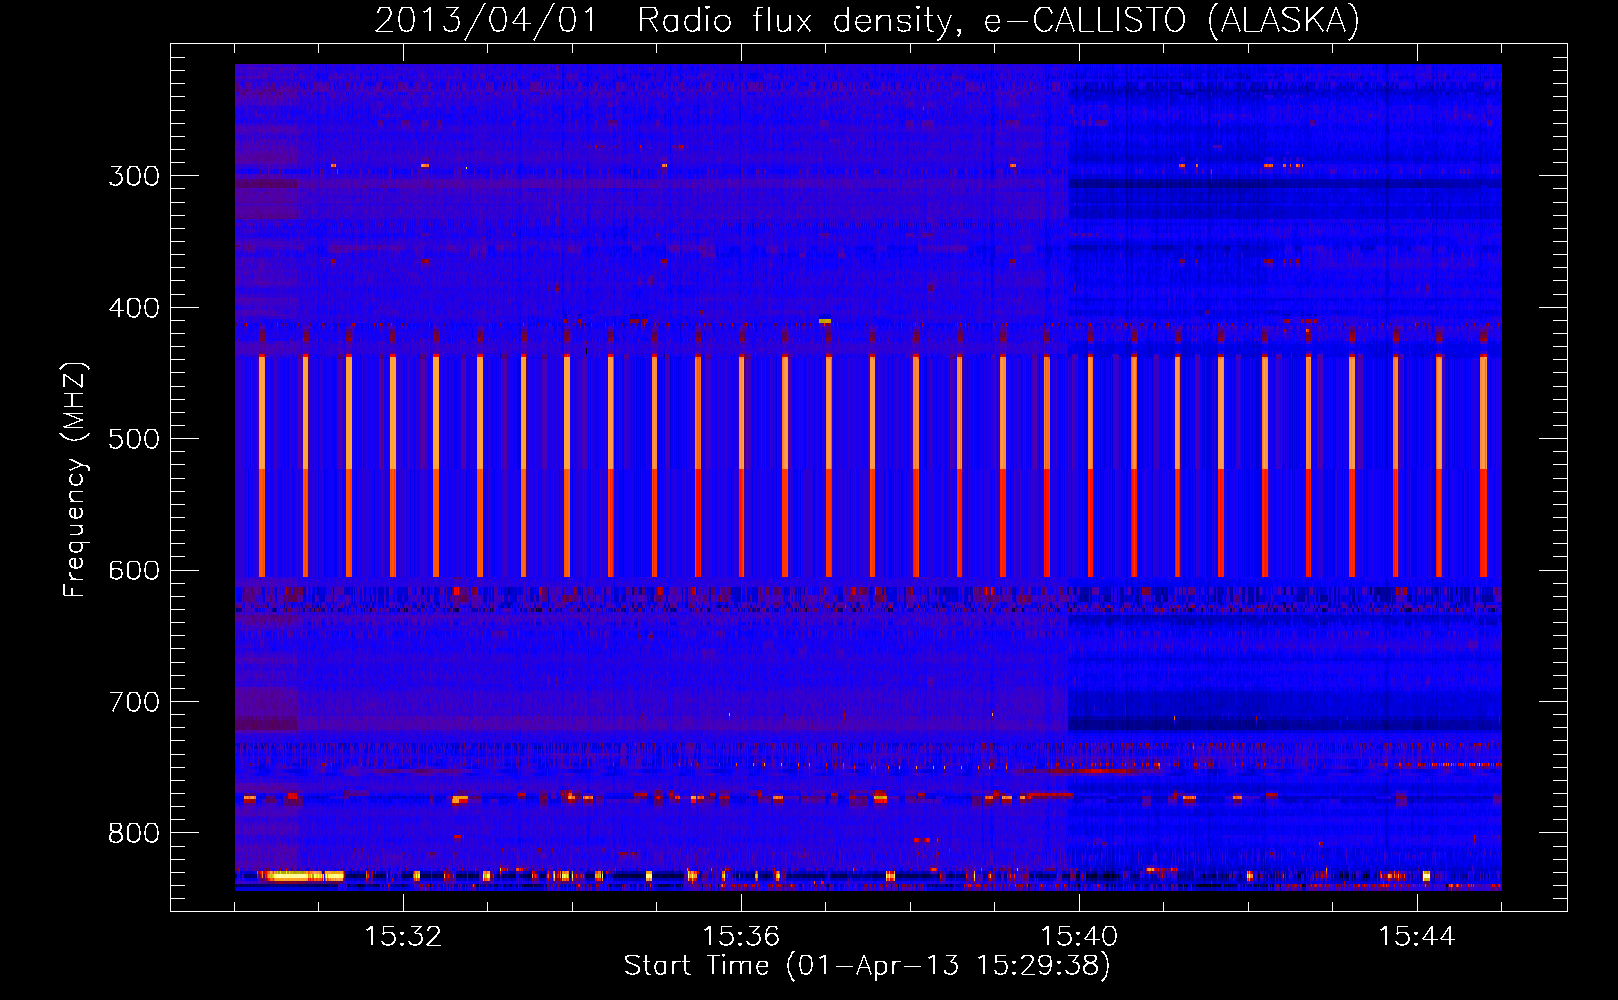This screenshot has height=1000, width=1618.
Task: Click the 500 frequency tick label
Action: coord(134,439)
